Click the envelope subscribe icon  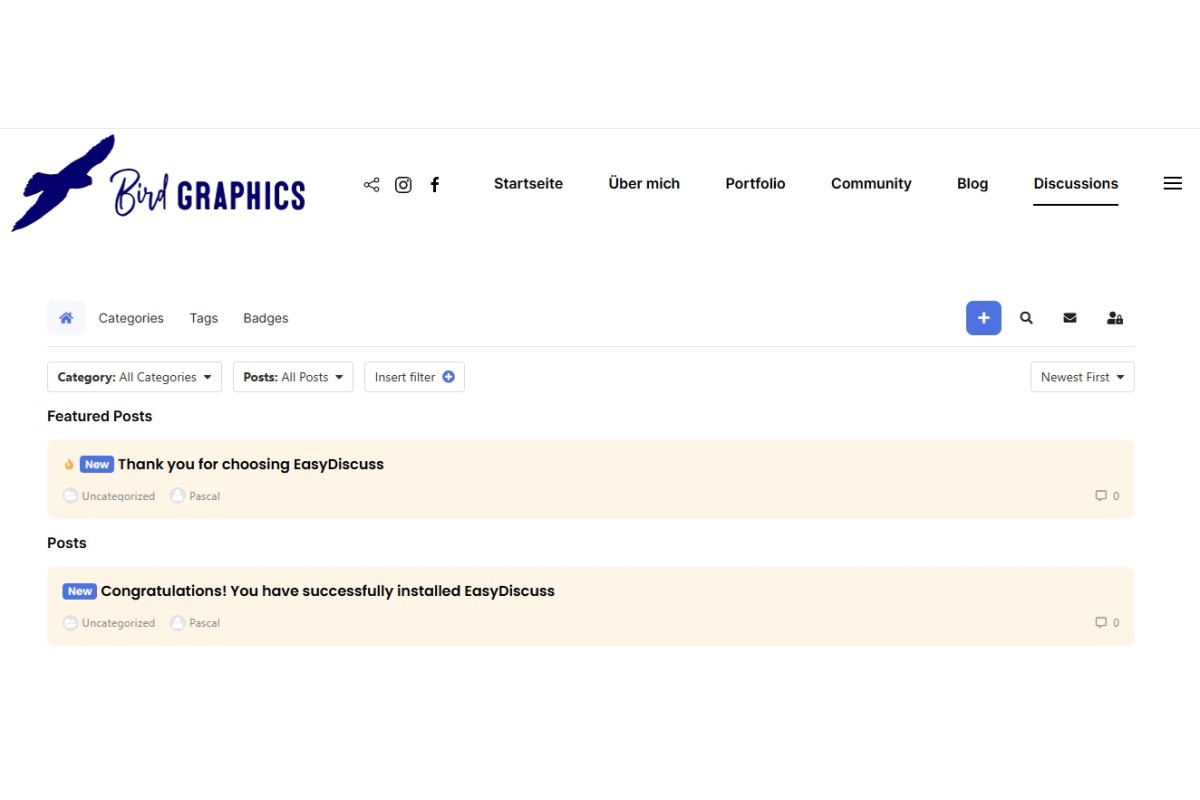(x=1070, y=318)
